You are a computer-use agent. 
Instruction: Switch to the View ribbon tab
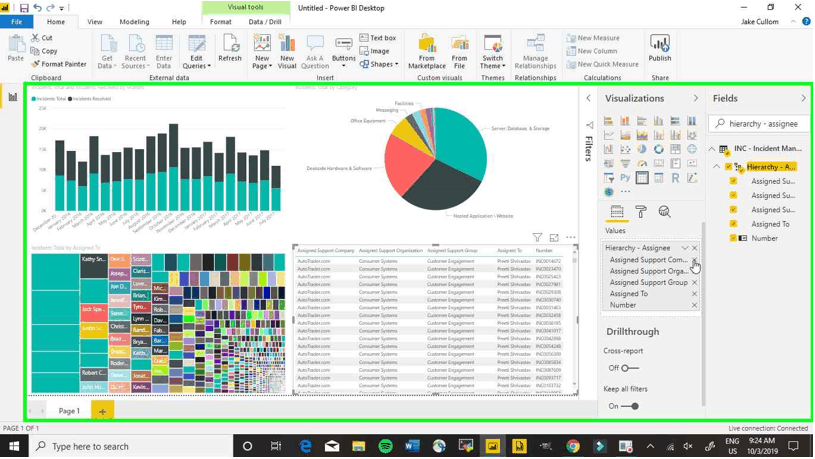[95, 22]
